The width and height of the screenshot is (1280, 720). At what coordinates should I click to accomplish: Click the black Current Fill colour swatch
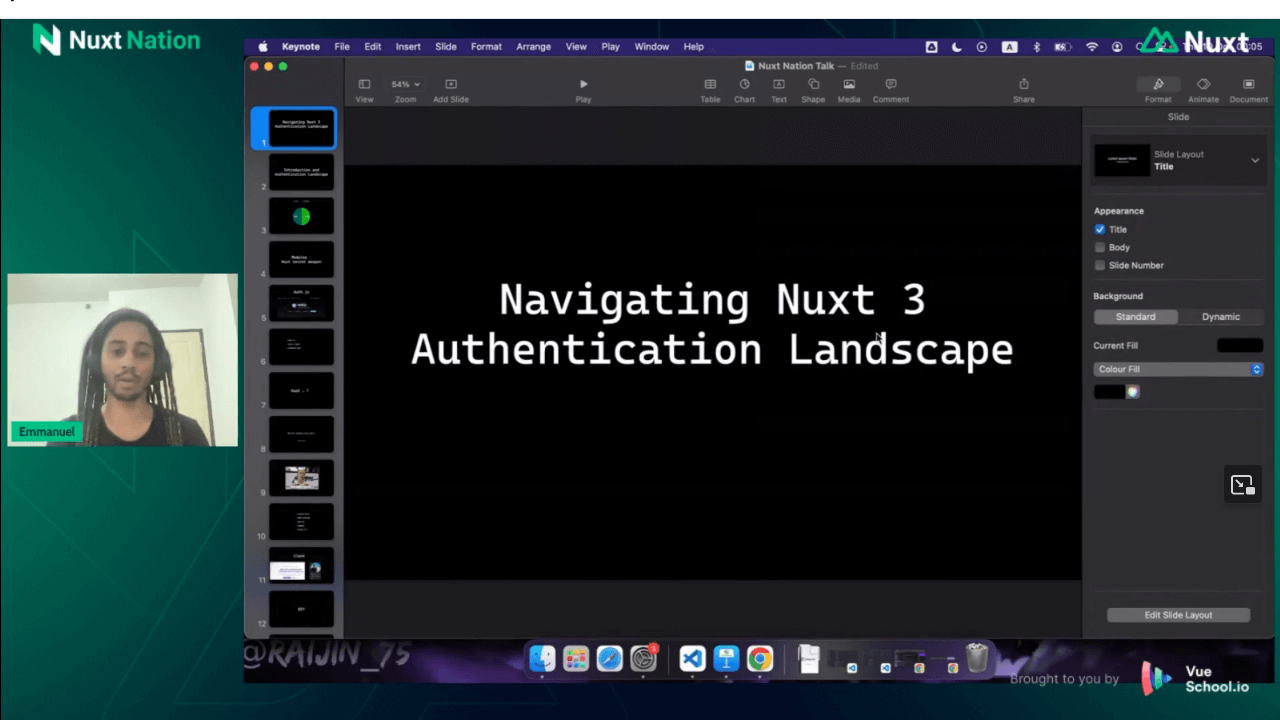1239,345
